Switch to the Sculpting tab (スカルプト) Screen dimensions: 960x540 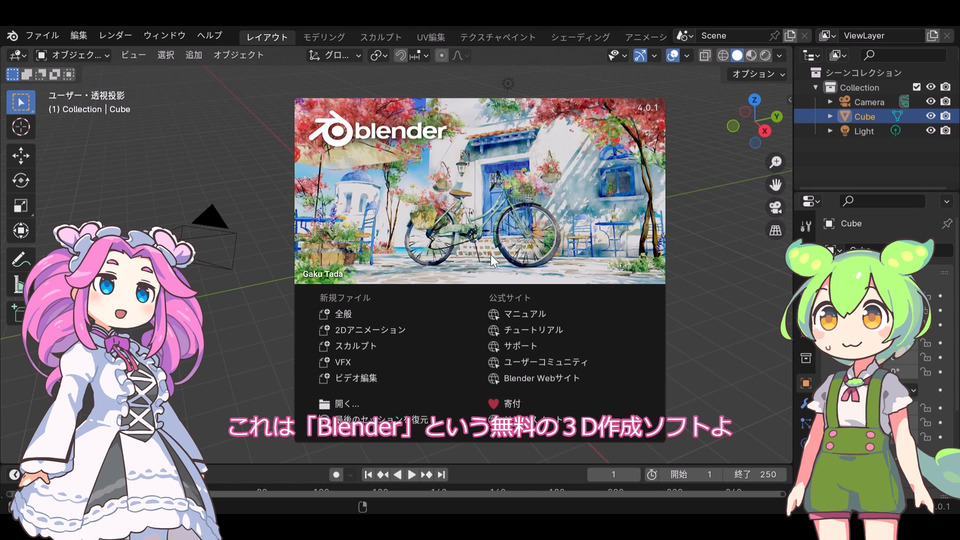pyautogui.click(x=381, y=37)
